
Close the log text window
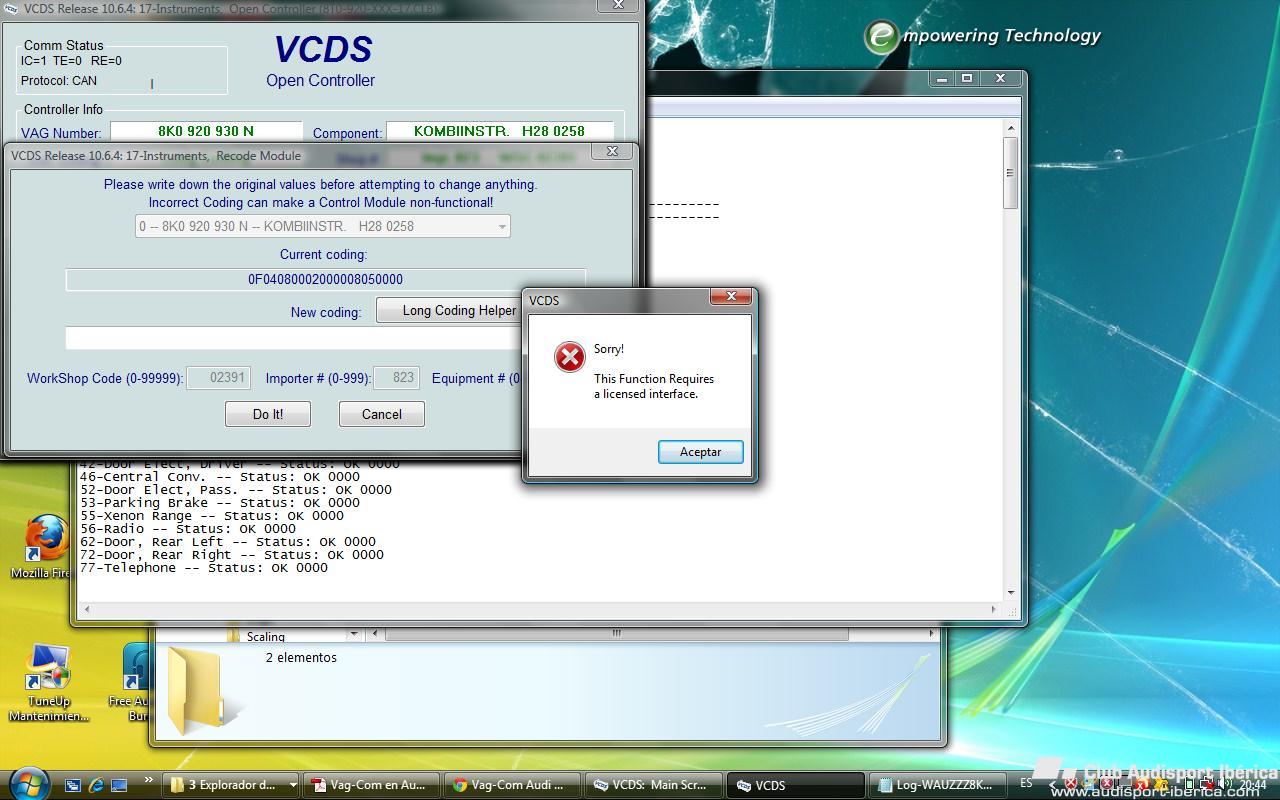1000,78
